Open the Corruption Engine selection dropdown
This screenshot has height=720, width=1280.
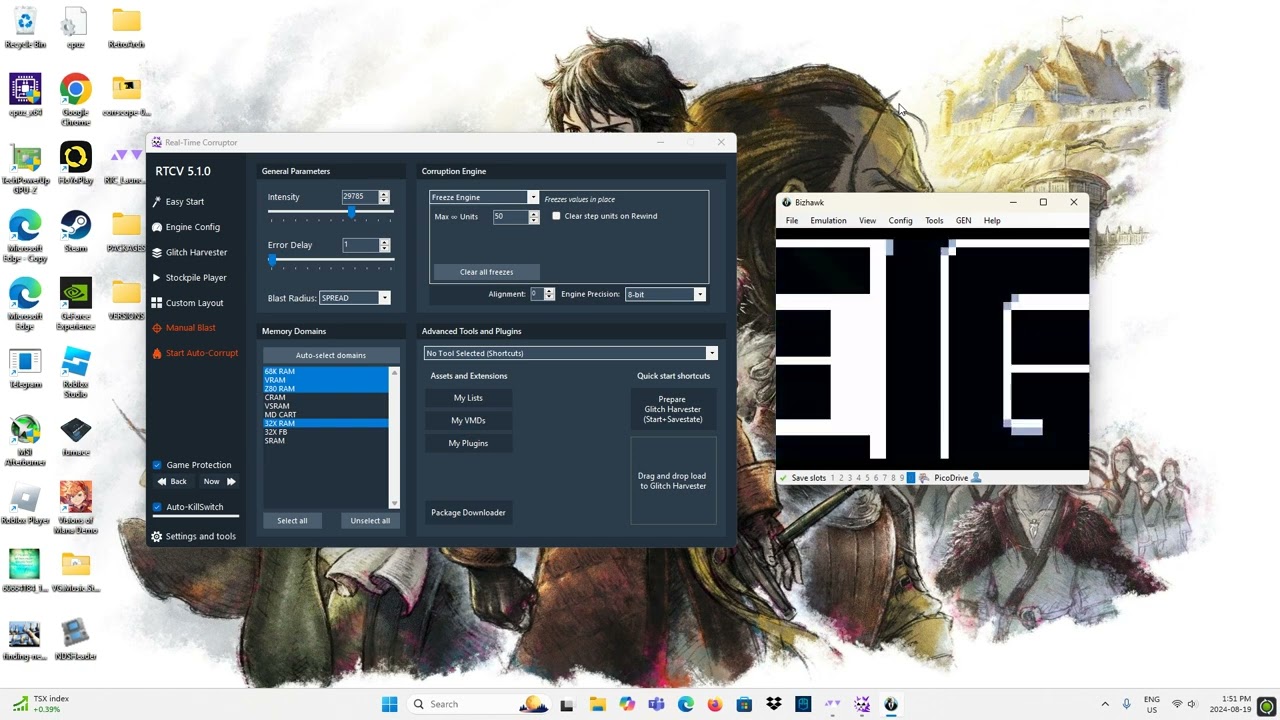pos(485,198)
